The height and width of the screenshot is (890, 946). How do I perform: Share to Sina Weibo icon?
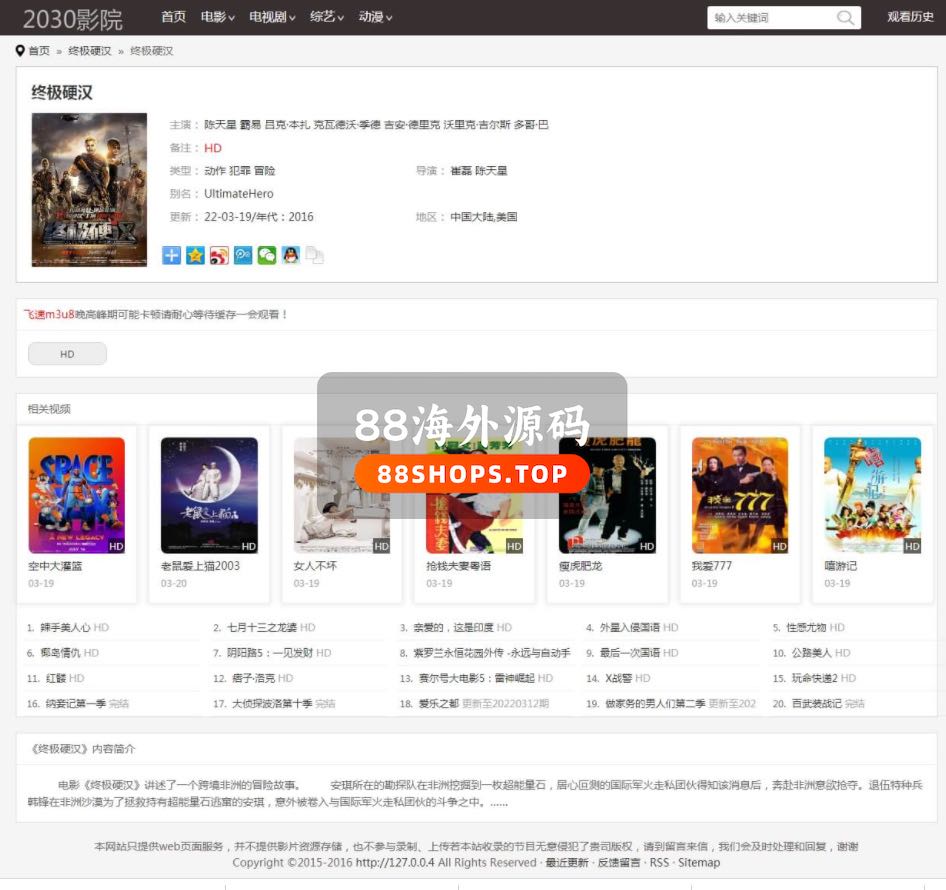[219, 256]
